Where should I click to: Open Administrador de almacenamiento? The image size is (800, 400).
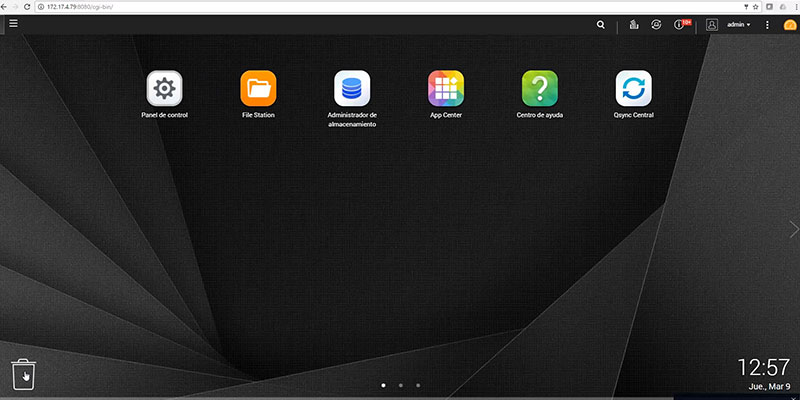click(352, 88)
